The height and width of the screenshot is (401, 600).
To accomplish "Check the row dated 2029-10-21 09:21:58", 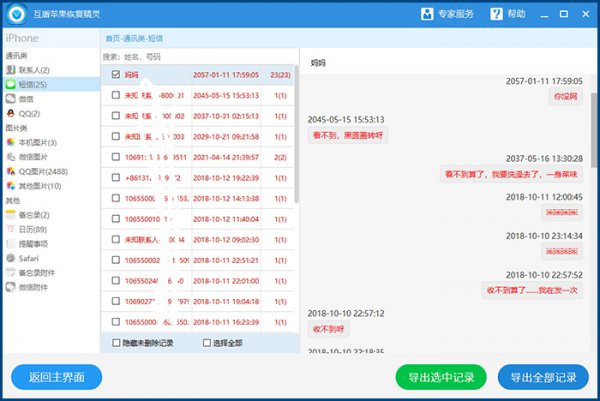I will click(x=116, y=136).
